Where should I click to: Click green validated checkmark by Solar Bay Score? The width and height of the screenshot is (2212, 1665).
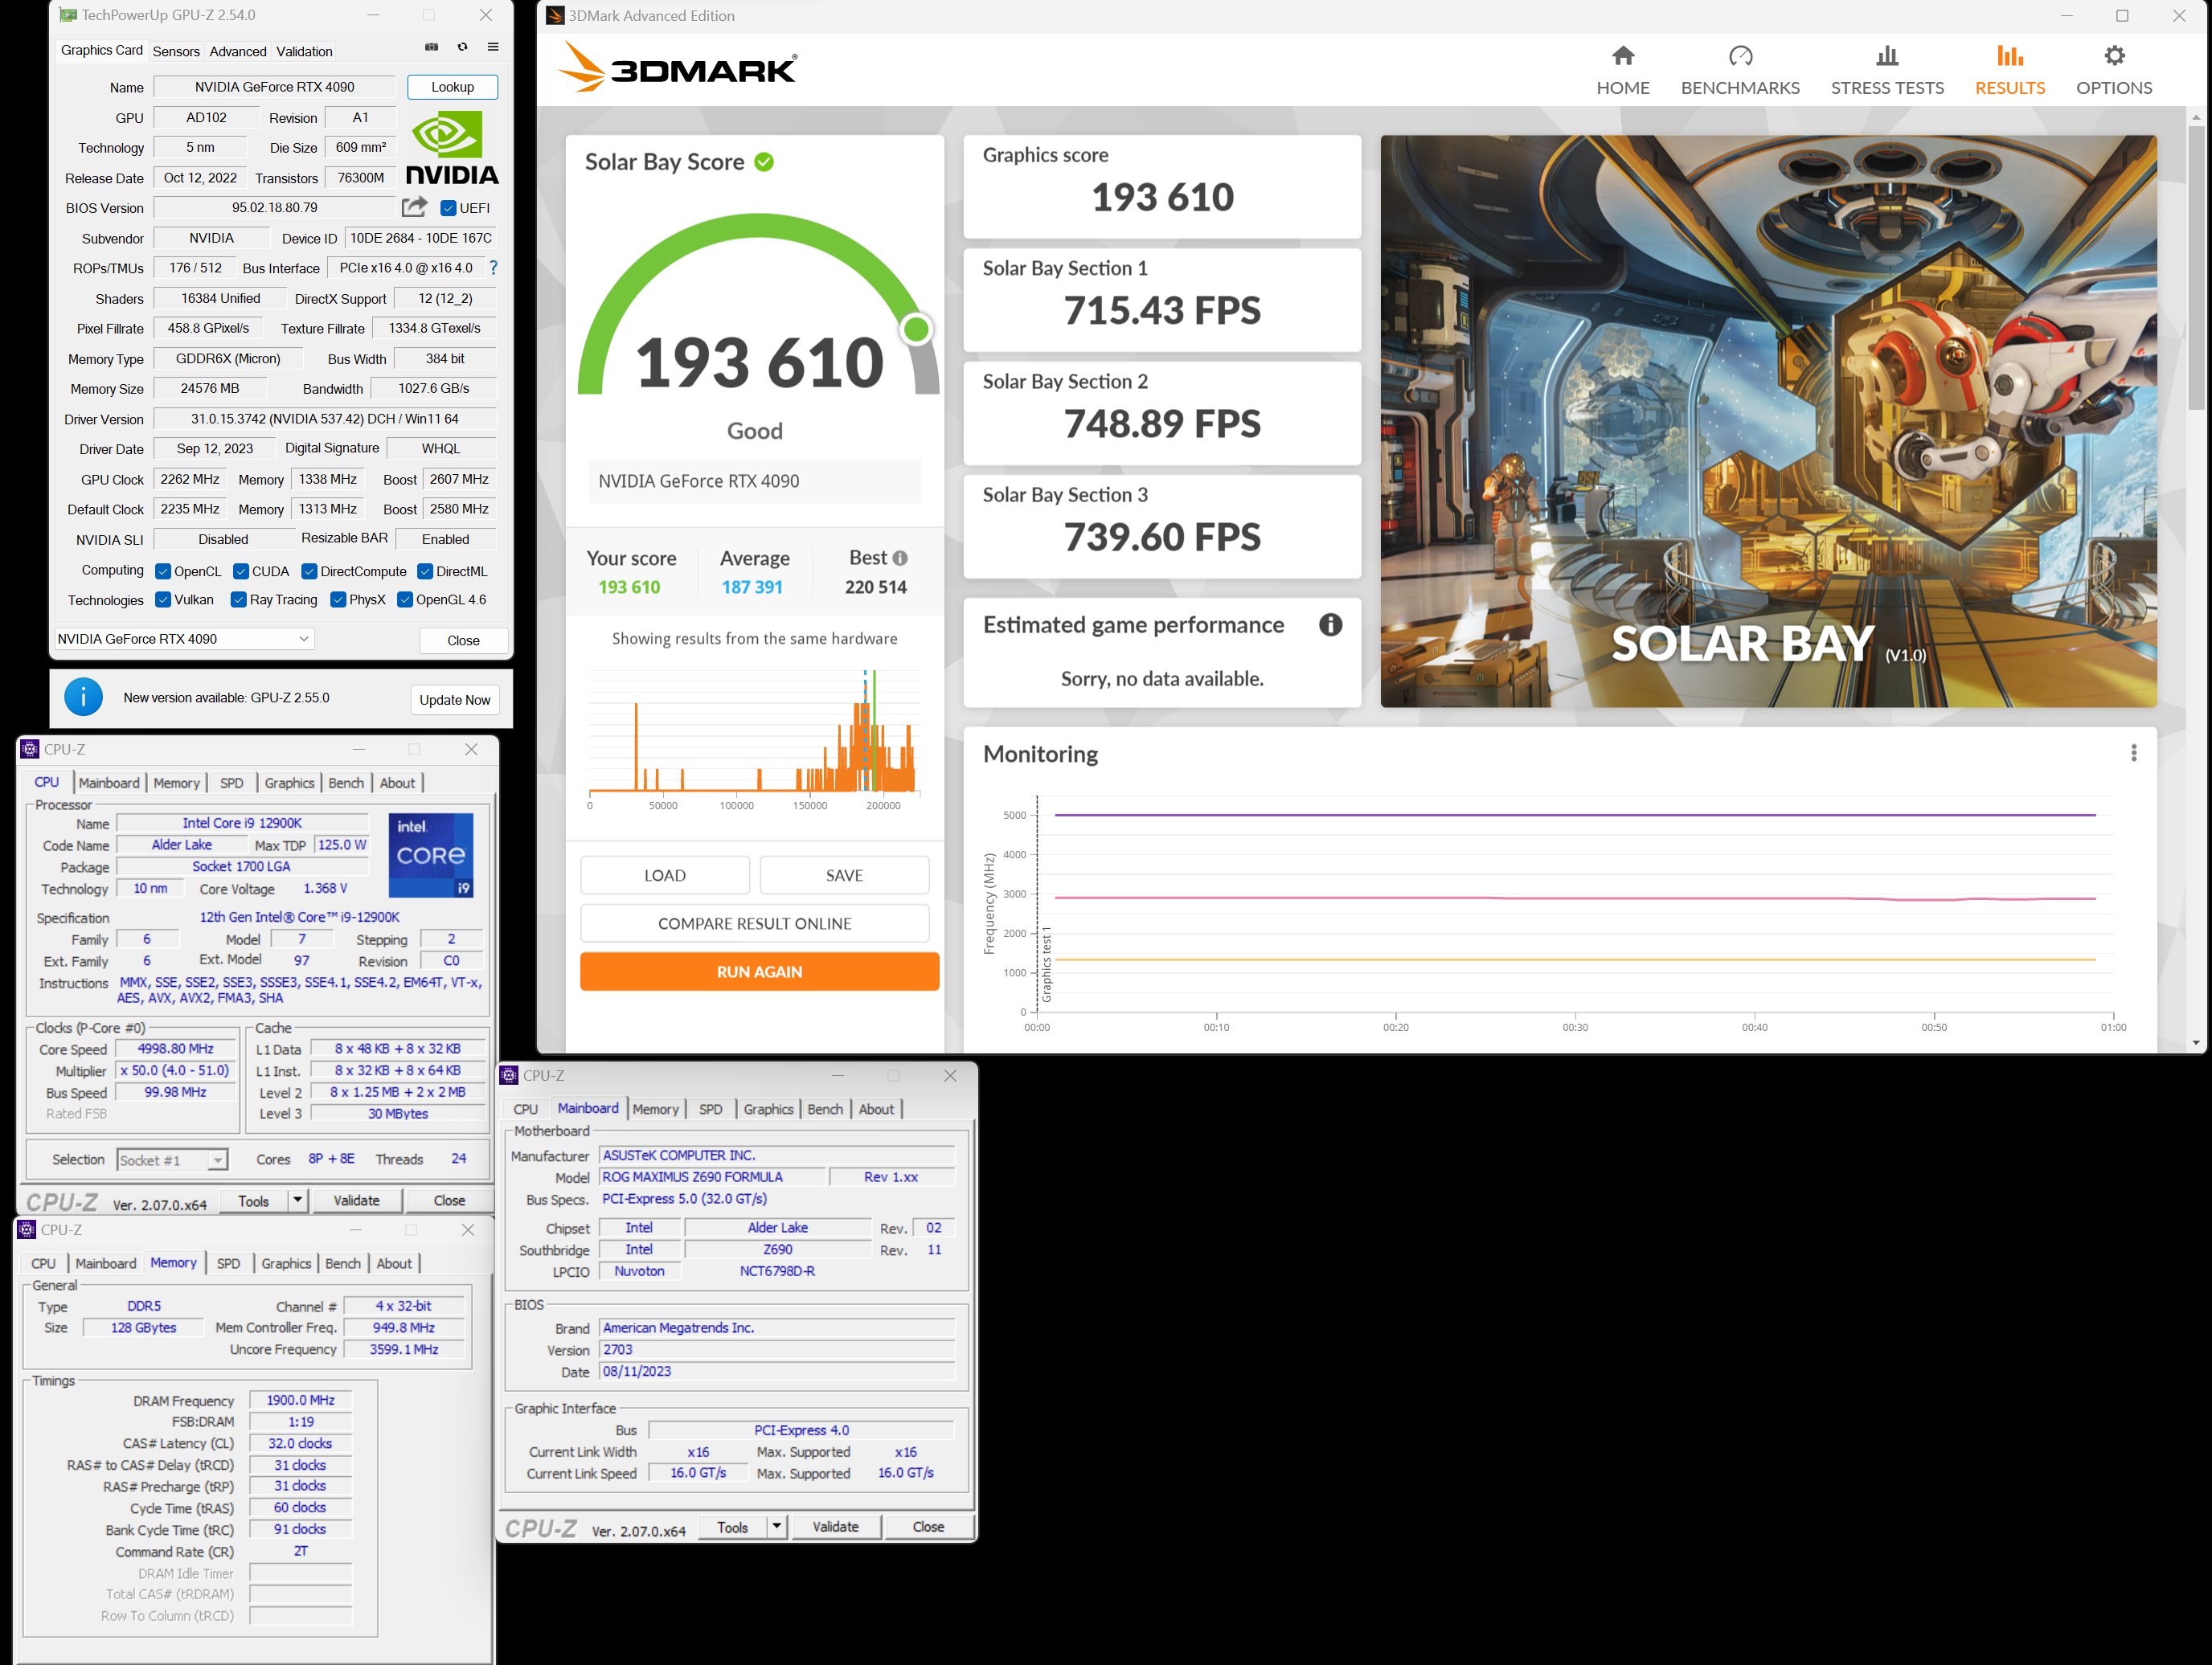tap(764, 162)
